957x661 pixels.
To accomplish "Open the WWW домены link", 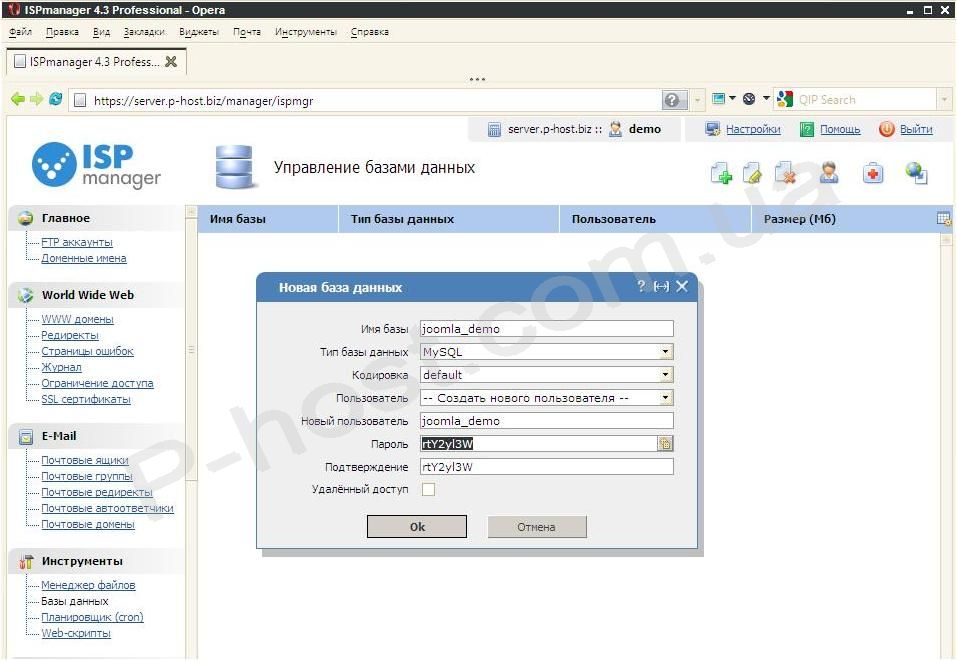I will tap(78, 319).
